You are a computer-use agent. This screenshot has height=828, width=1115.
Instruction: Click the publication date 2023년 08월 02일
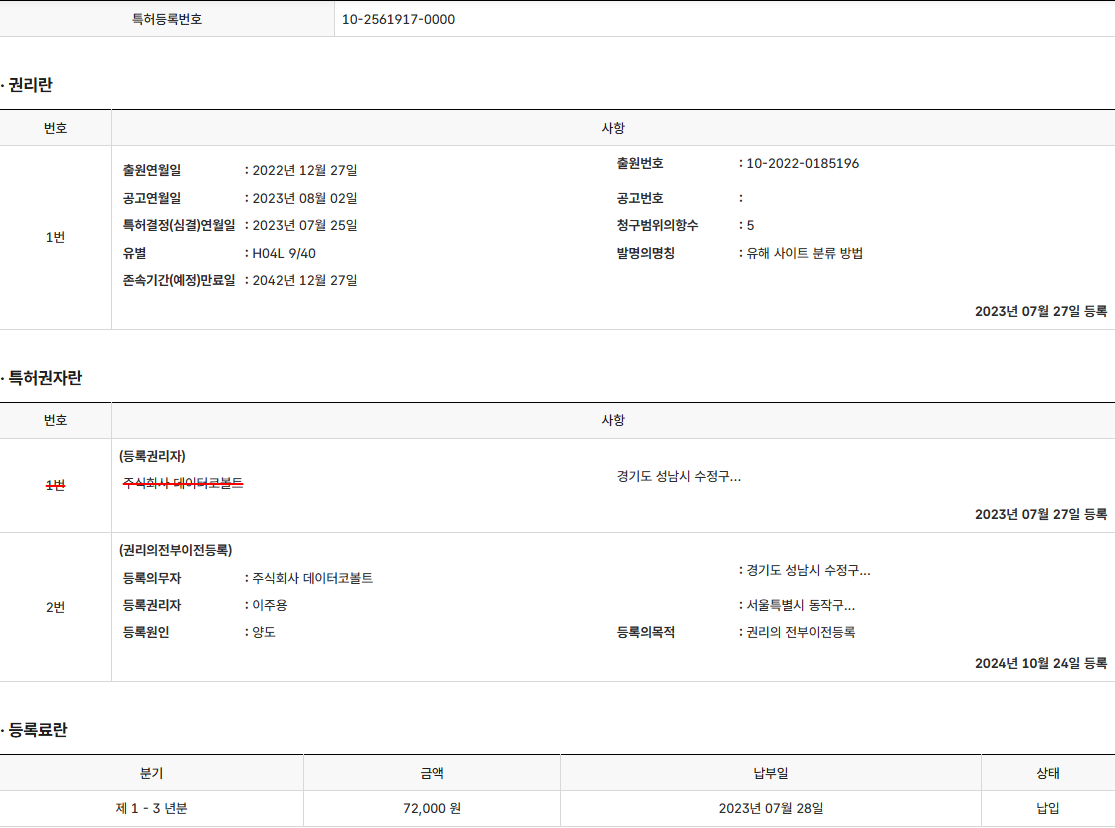(x=304, y=198)
